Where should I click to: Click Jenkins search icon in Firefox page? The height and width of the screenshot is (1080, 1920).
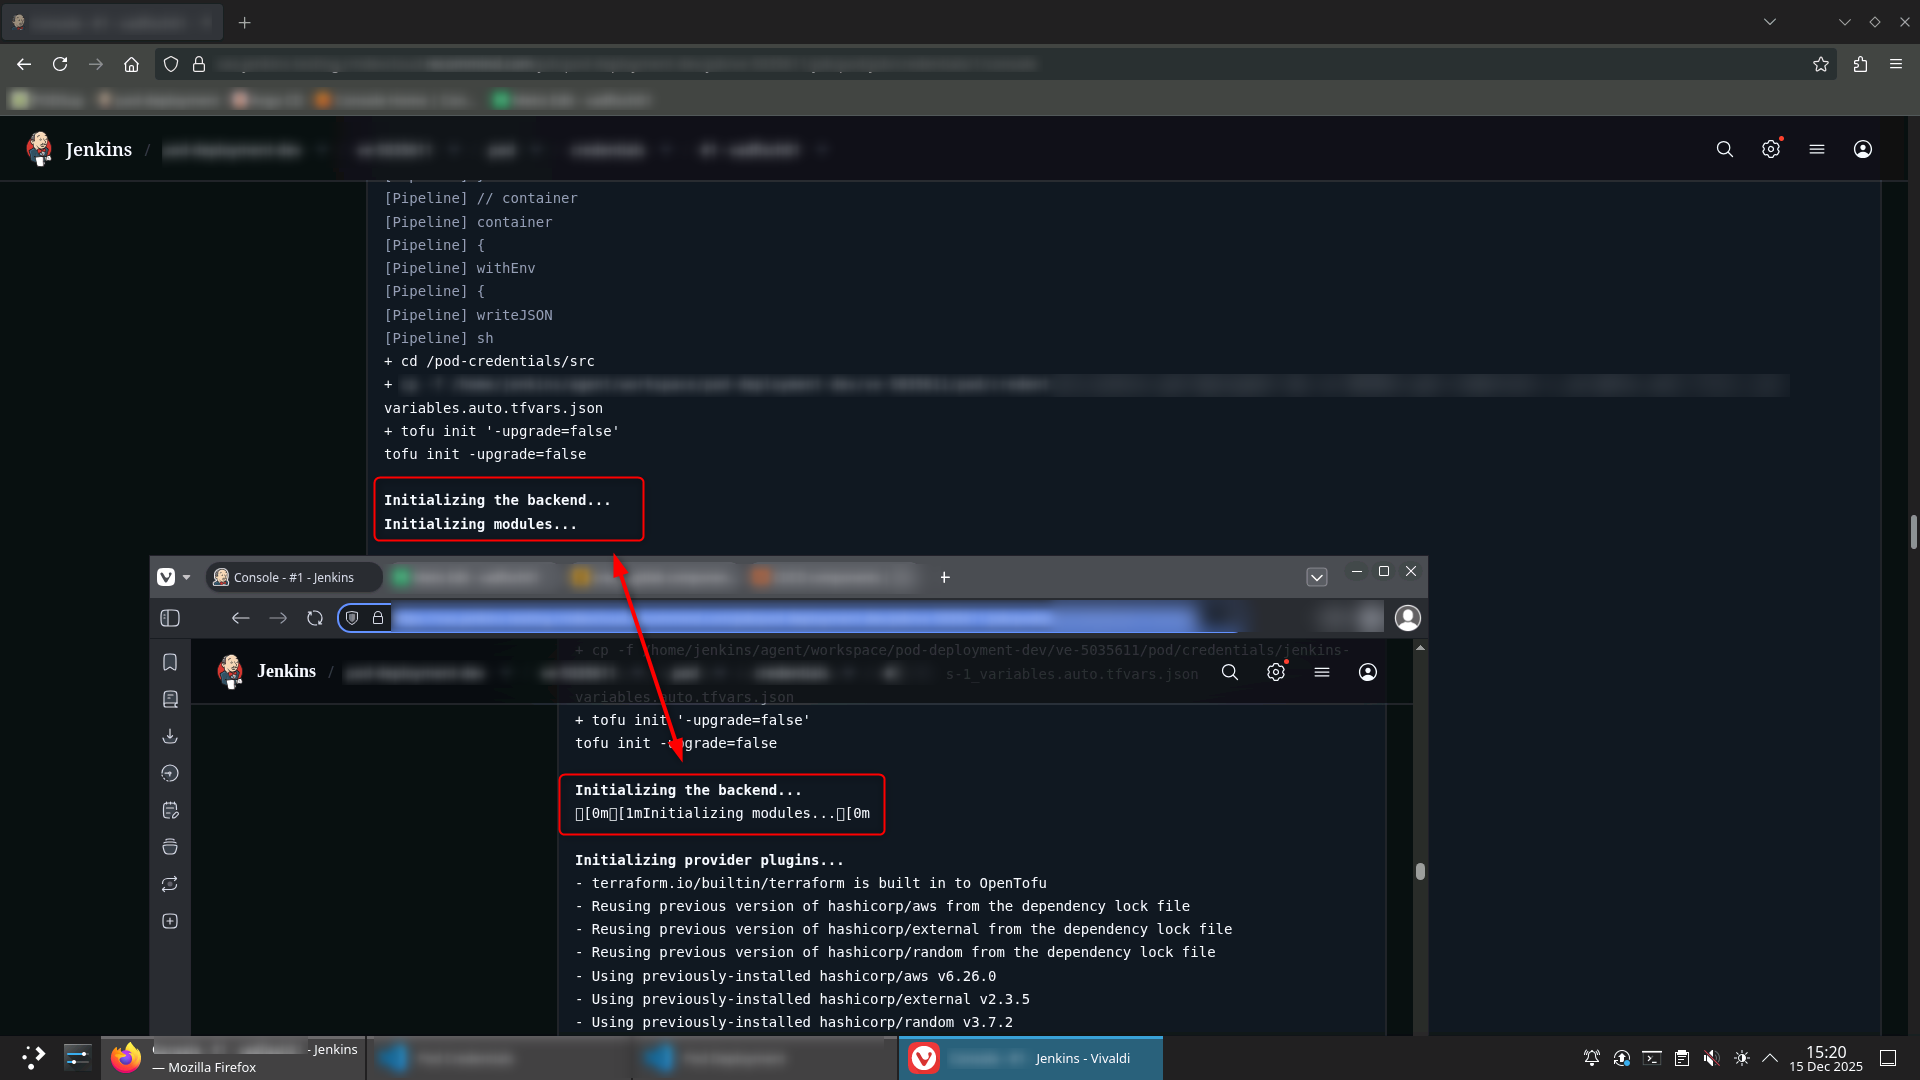pyautogui.click(x=1724, y=149)
